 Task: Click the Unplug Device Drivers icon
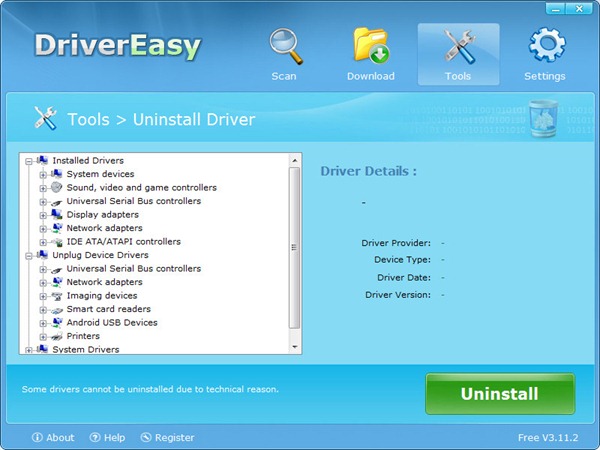(x=42, y=254)
